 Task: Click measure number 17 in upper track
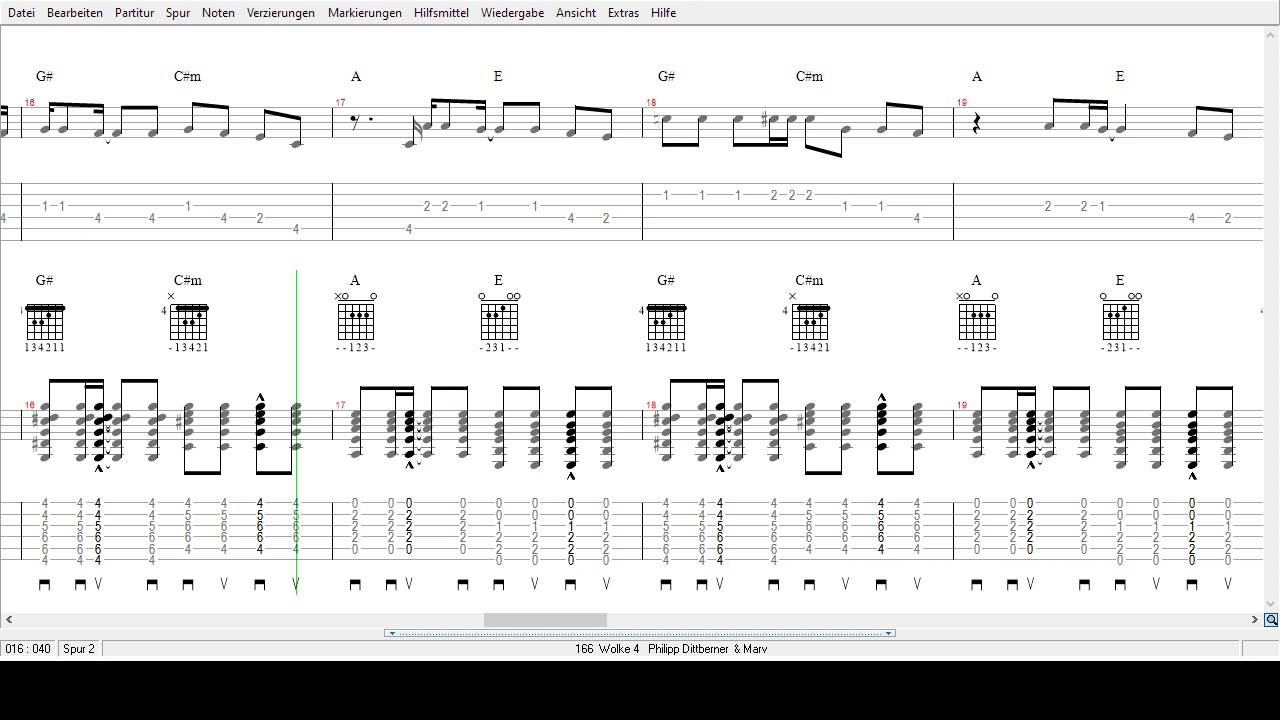coord(341,103)
